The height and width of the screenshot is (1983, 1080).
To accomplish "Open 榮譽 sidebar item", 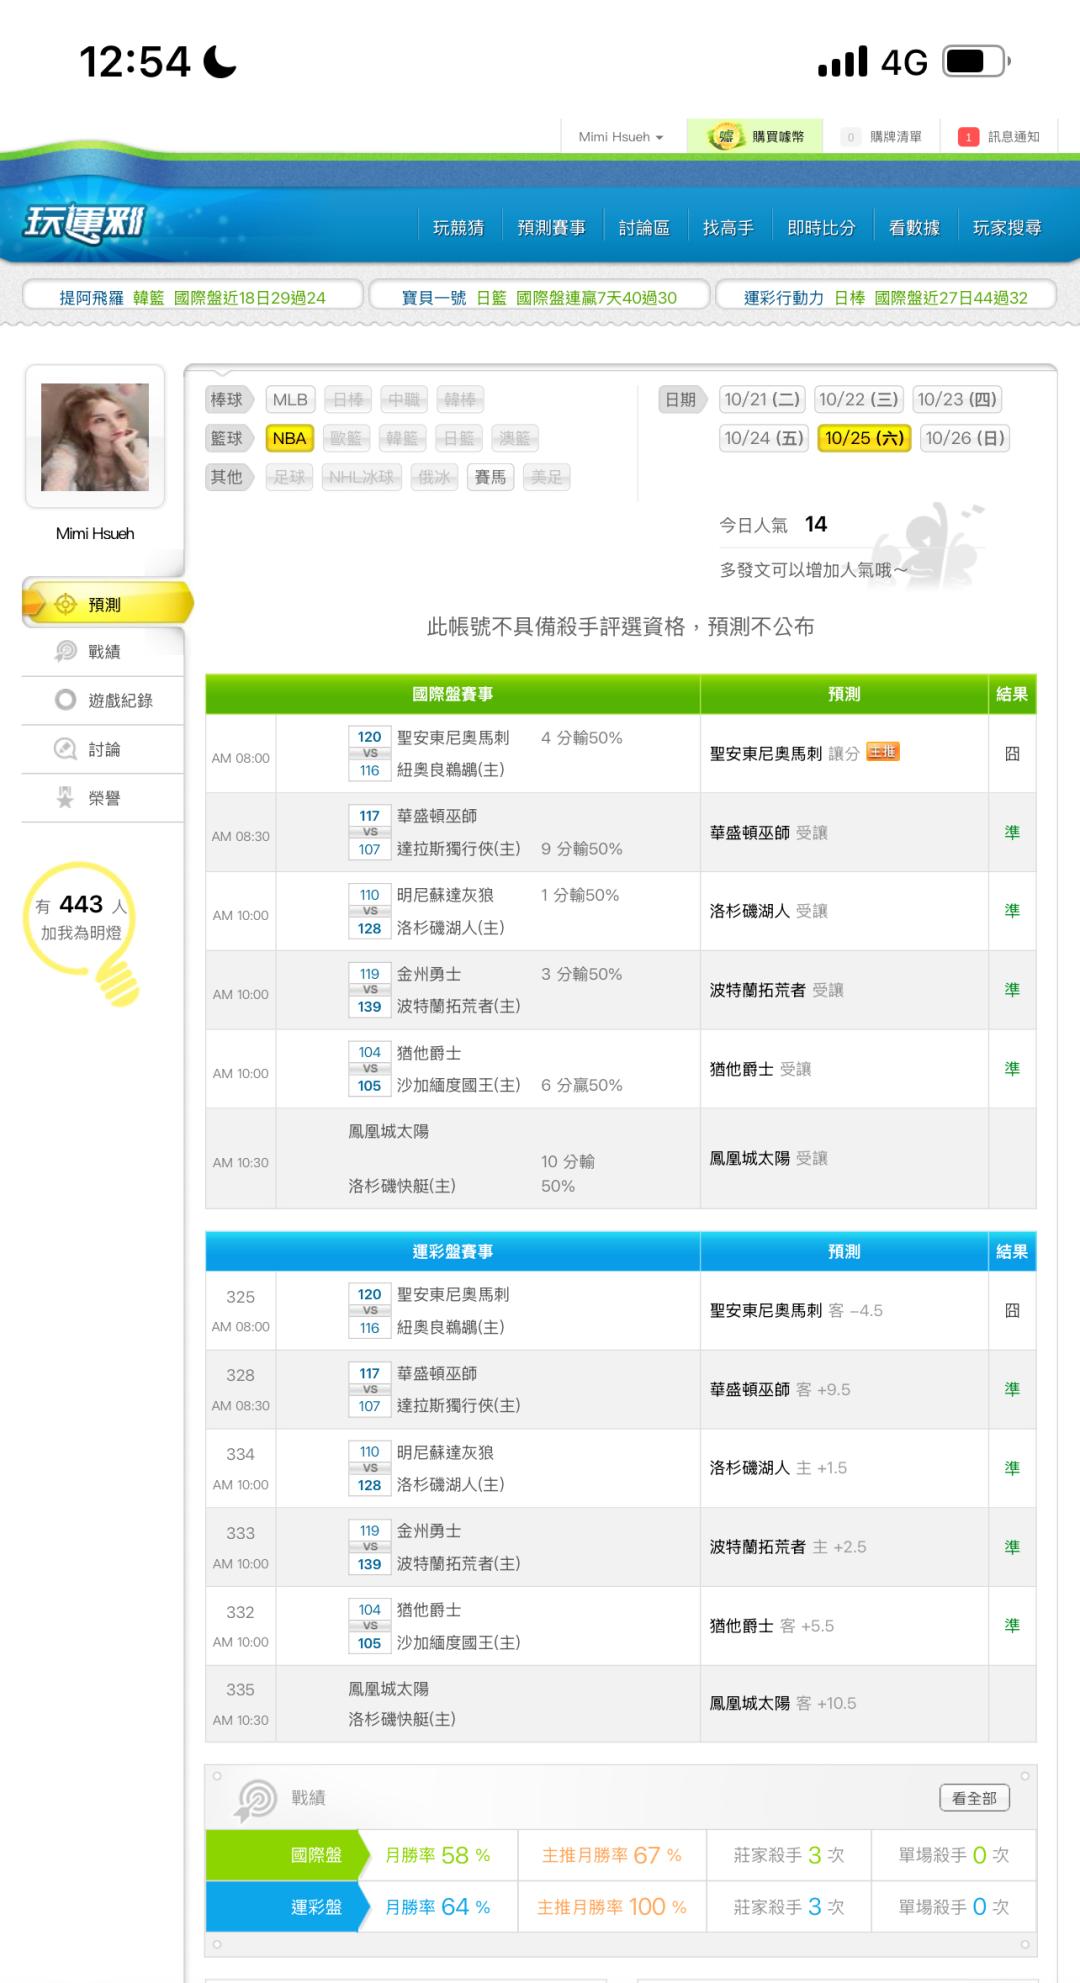I will [x=103, y=798].
